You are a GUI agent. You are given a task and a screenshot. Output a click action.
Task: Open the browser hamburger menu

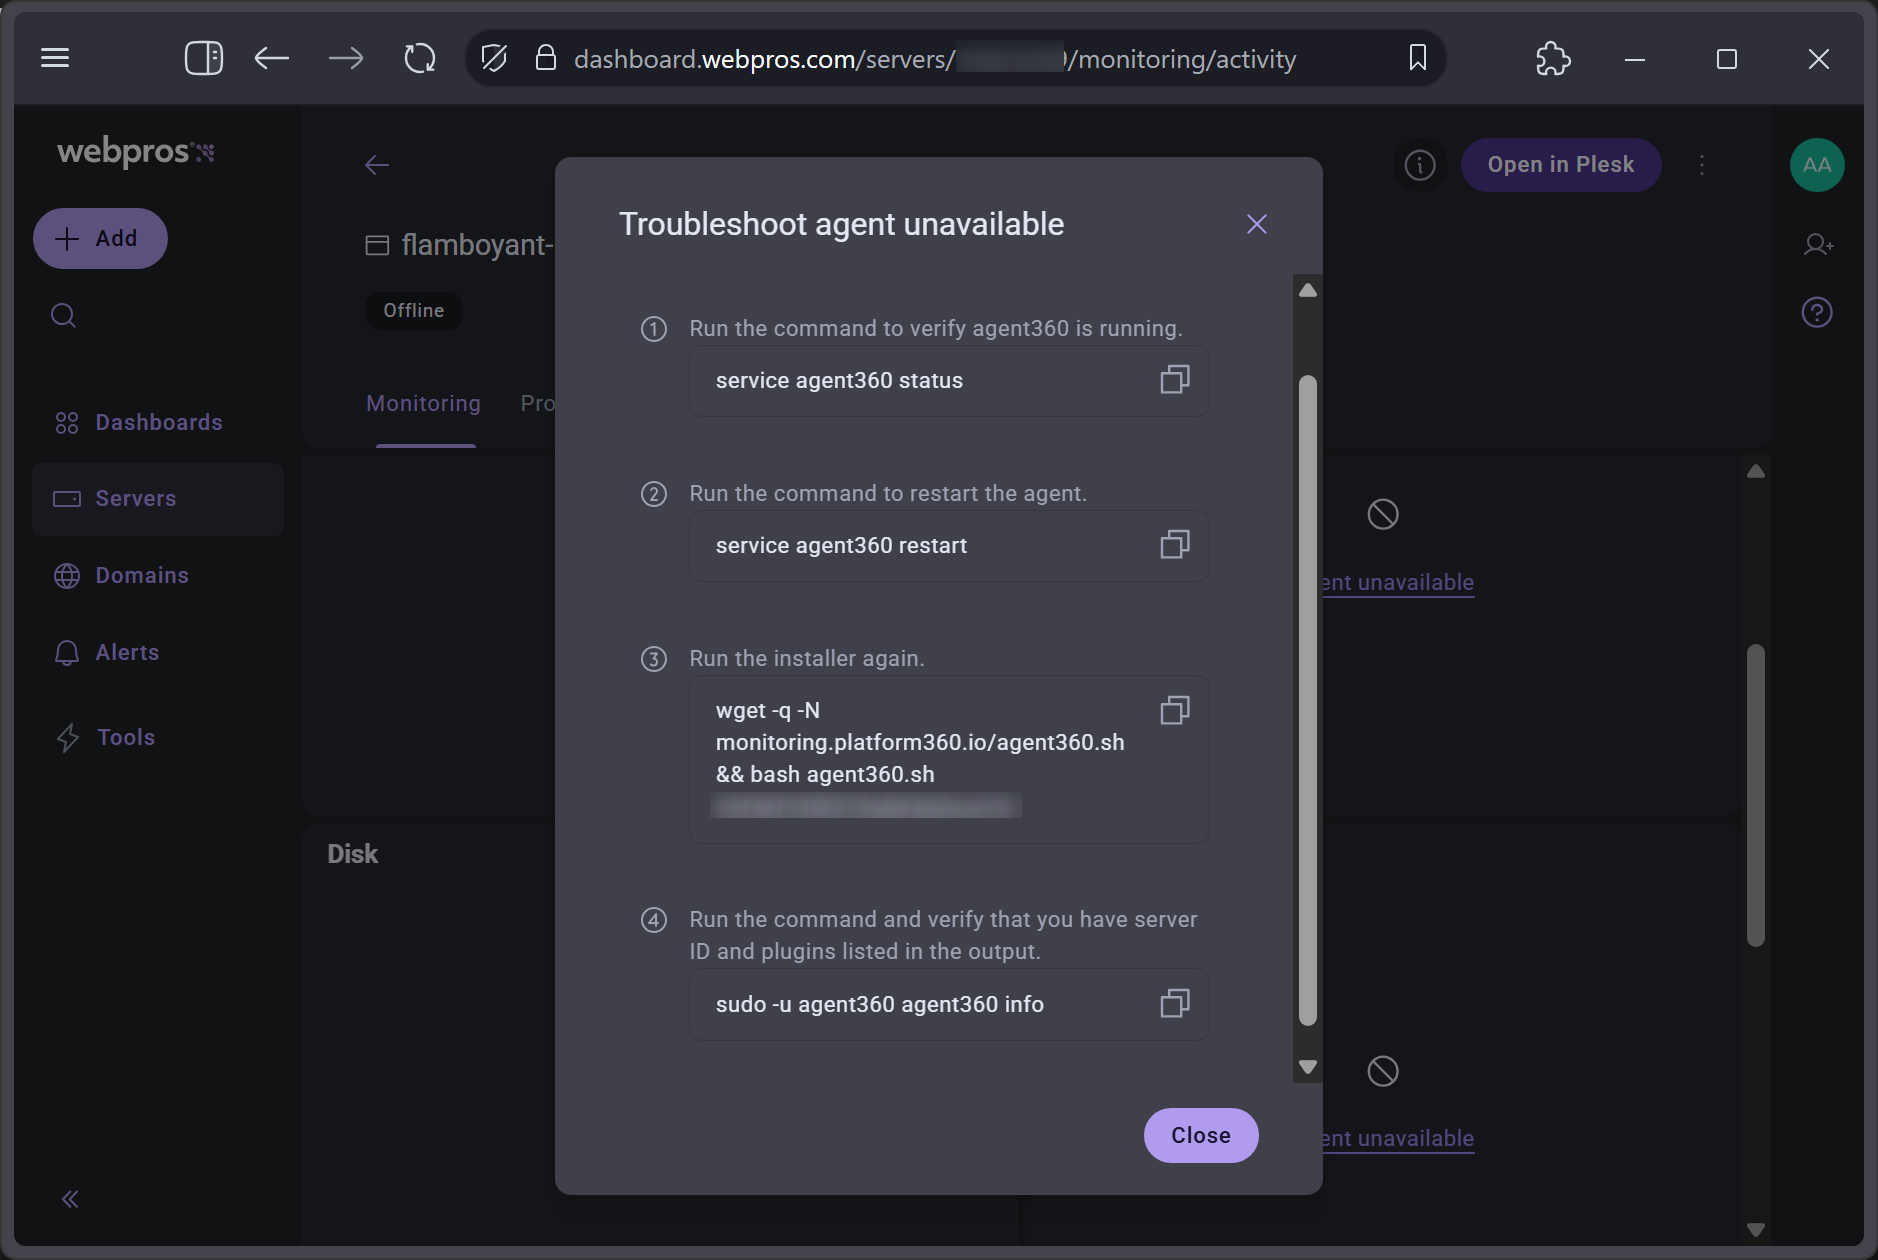click(55, 58)
